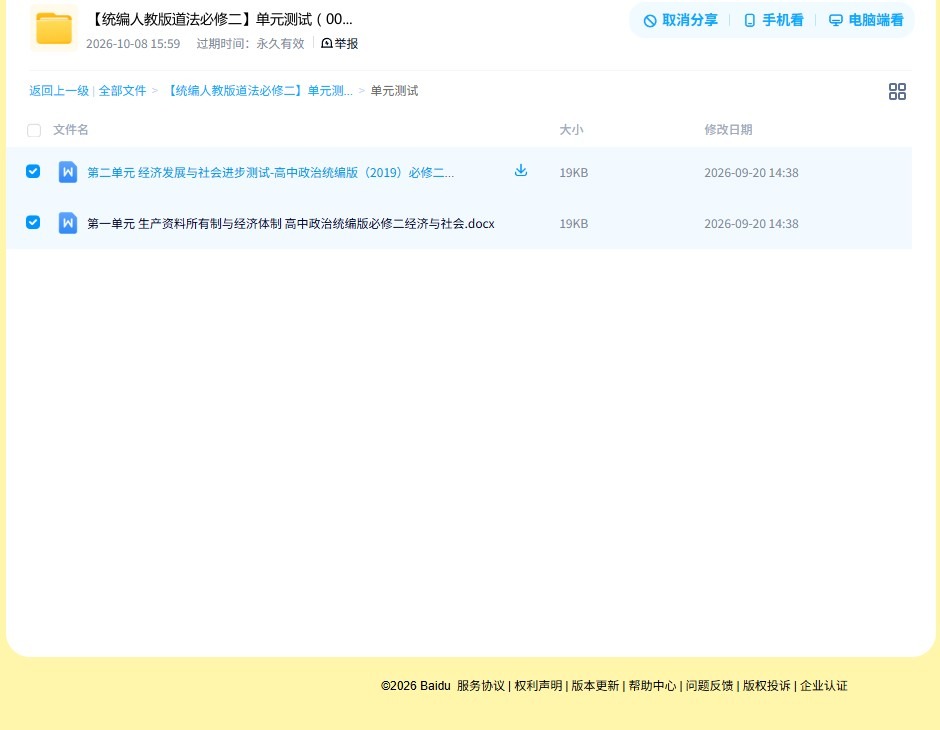The width and height of the screenshot is (940, 730).
Task: Click 单元测试 current breadcrumb text
Action: point(394,91)
